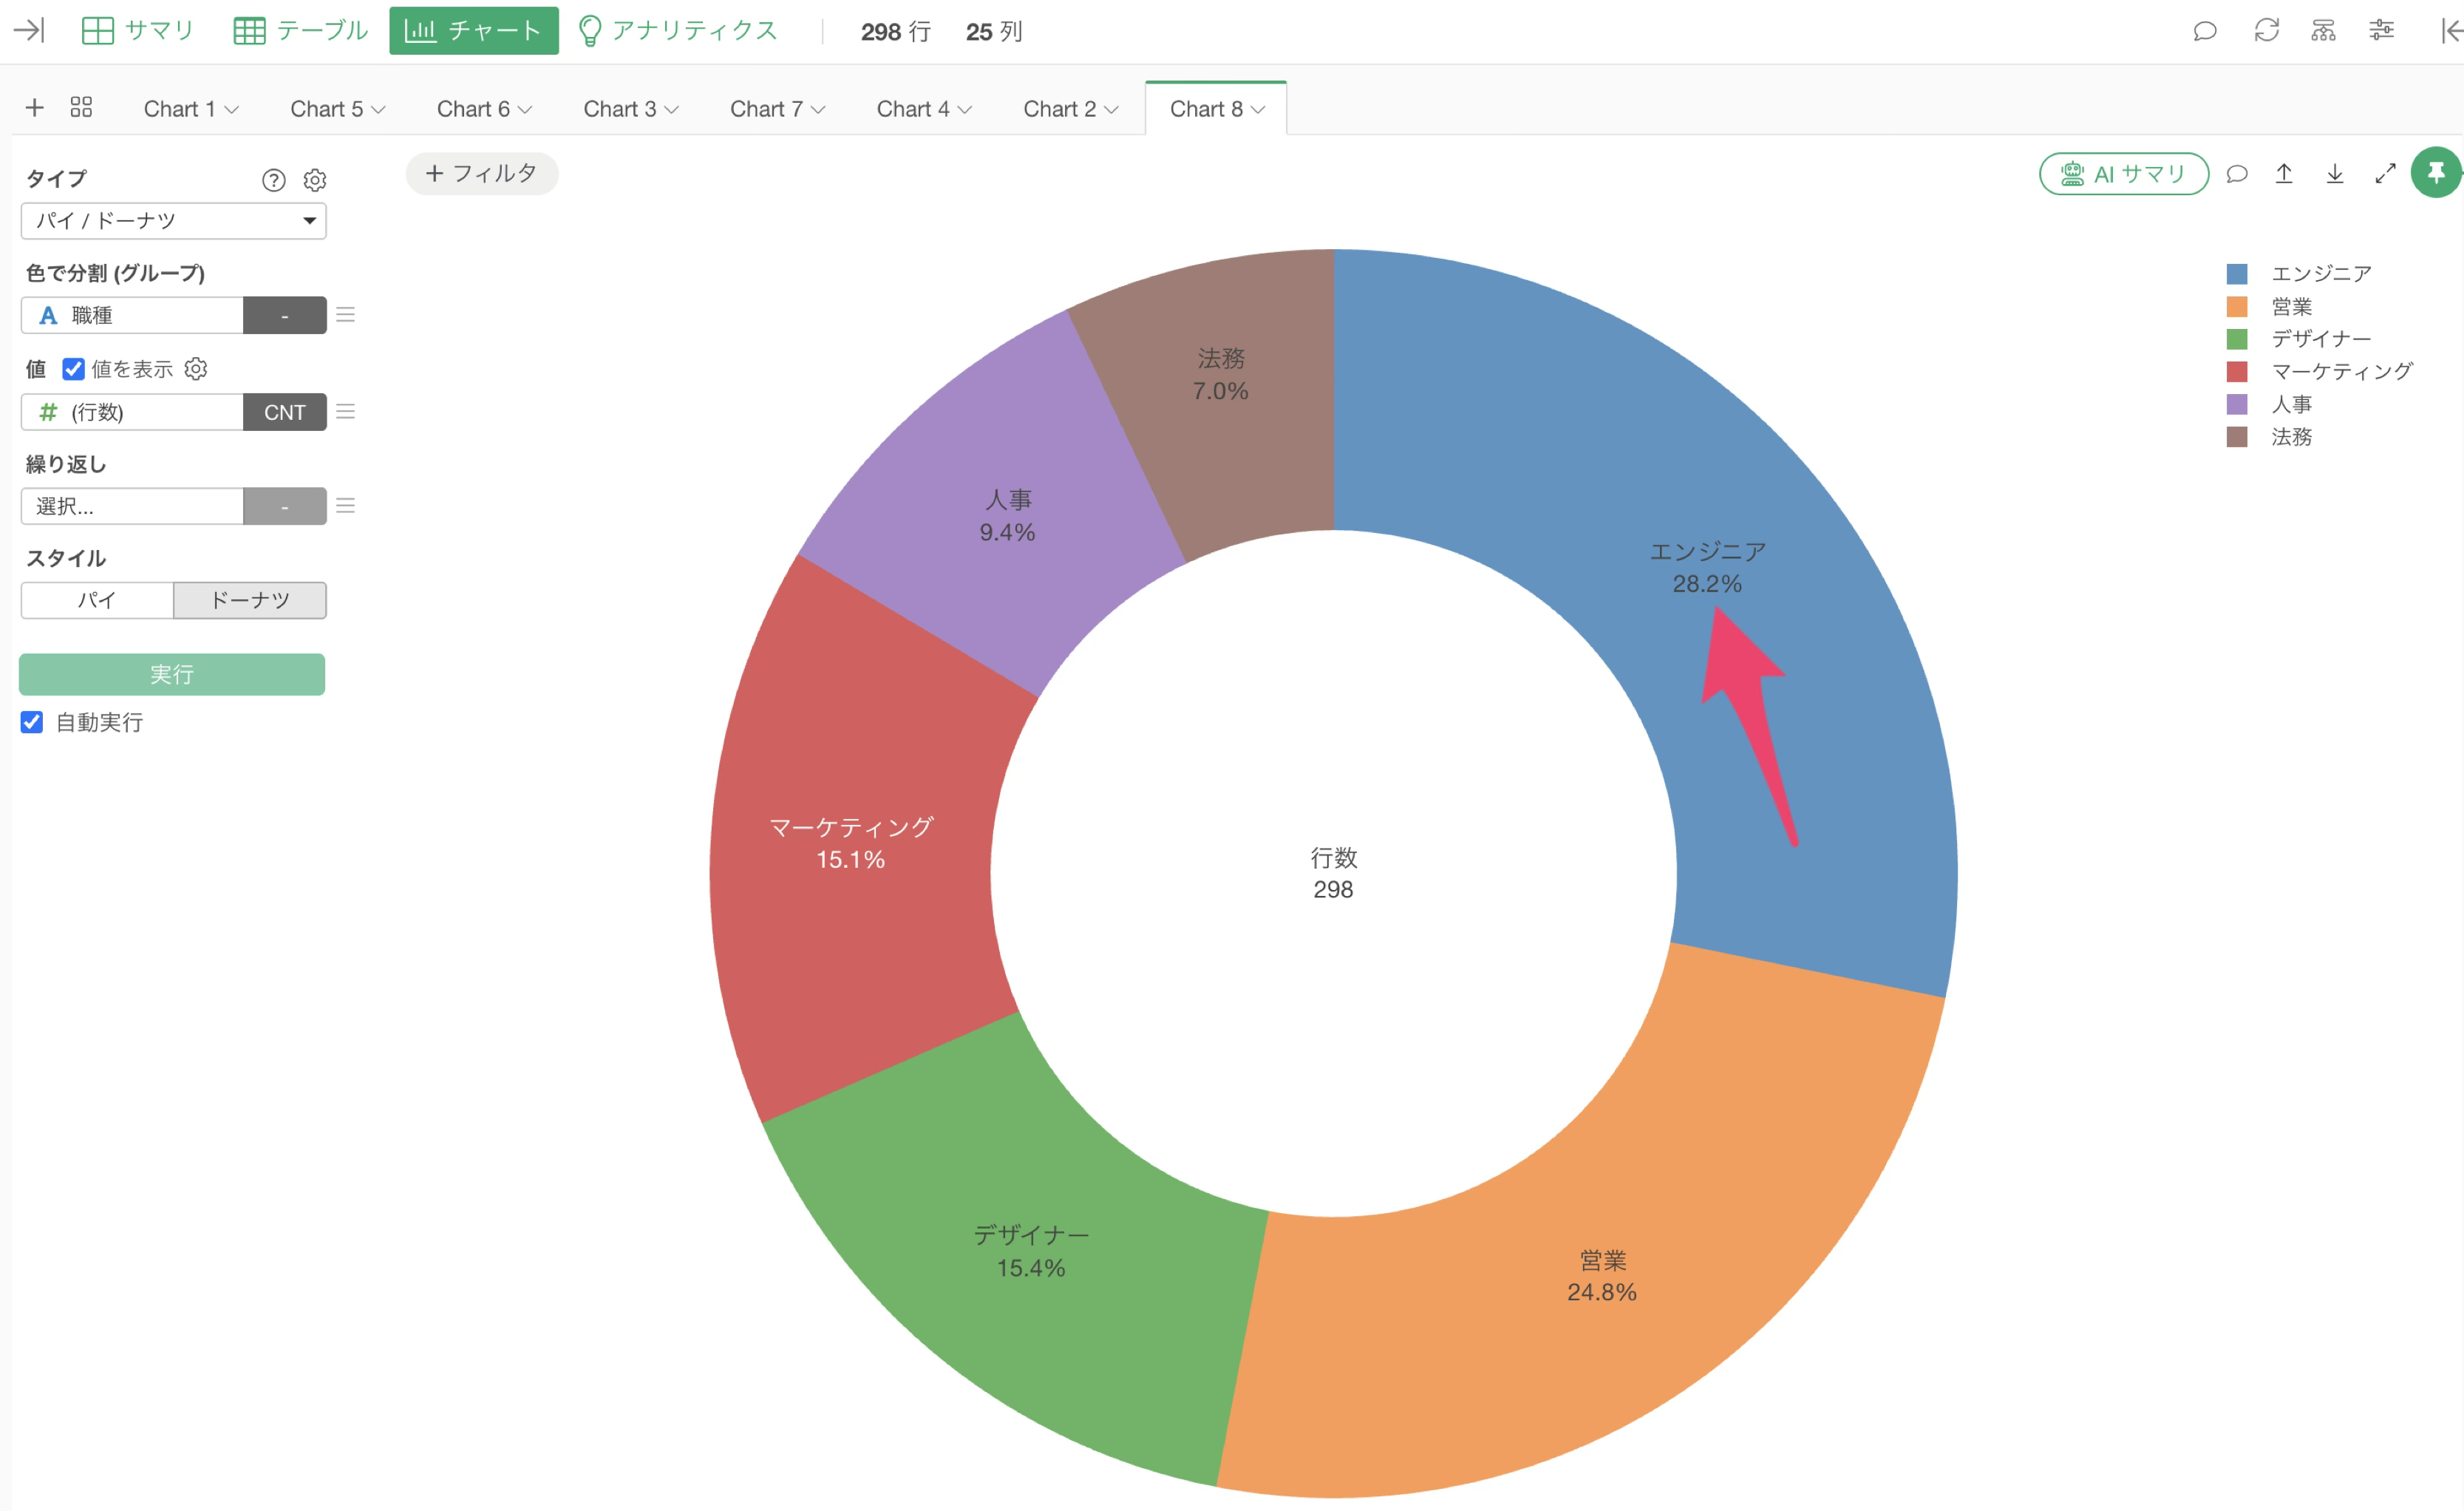The image size is (2464, 1511).
Task: Click the download chart arrow icon
Action: (2334, 174)
